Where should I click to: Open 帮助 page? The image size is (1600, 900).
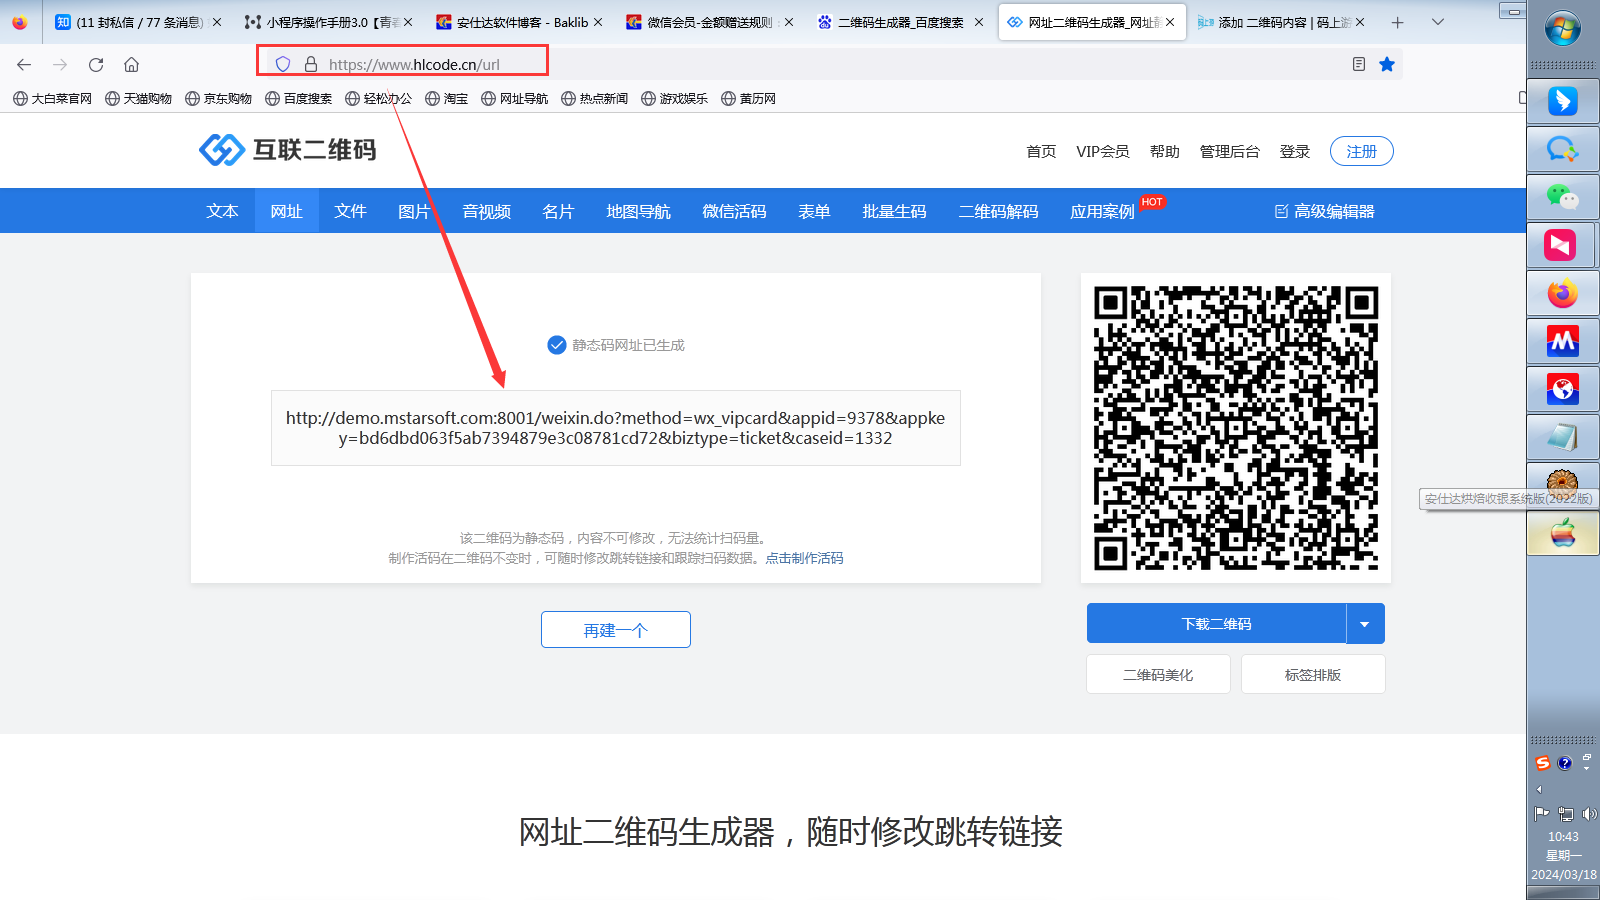tap(1165, 151)
